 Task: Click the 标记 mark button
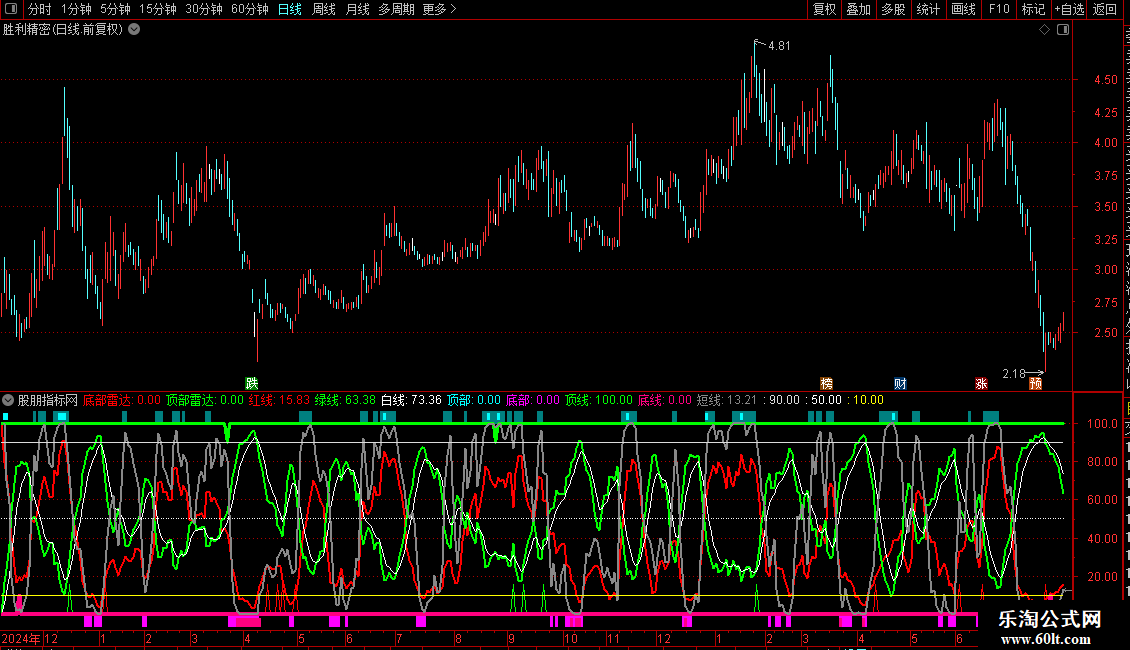pos(1033,9)
